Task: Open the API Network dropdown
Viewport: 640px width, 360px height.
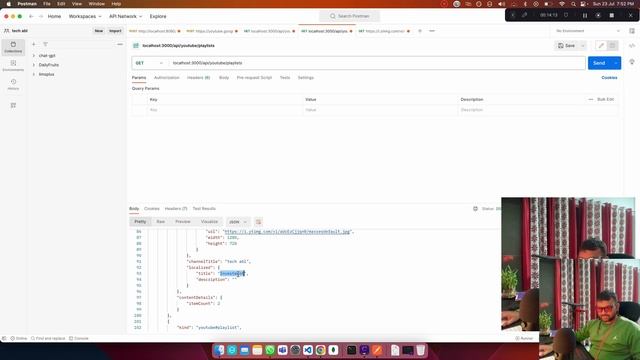Action: pyautogui.click(x=125, y=16)
